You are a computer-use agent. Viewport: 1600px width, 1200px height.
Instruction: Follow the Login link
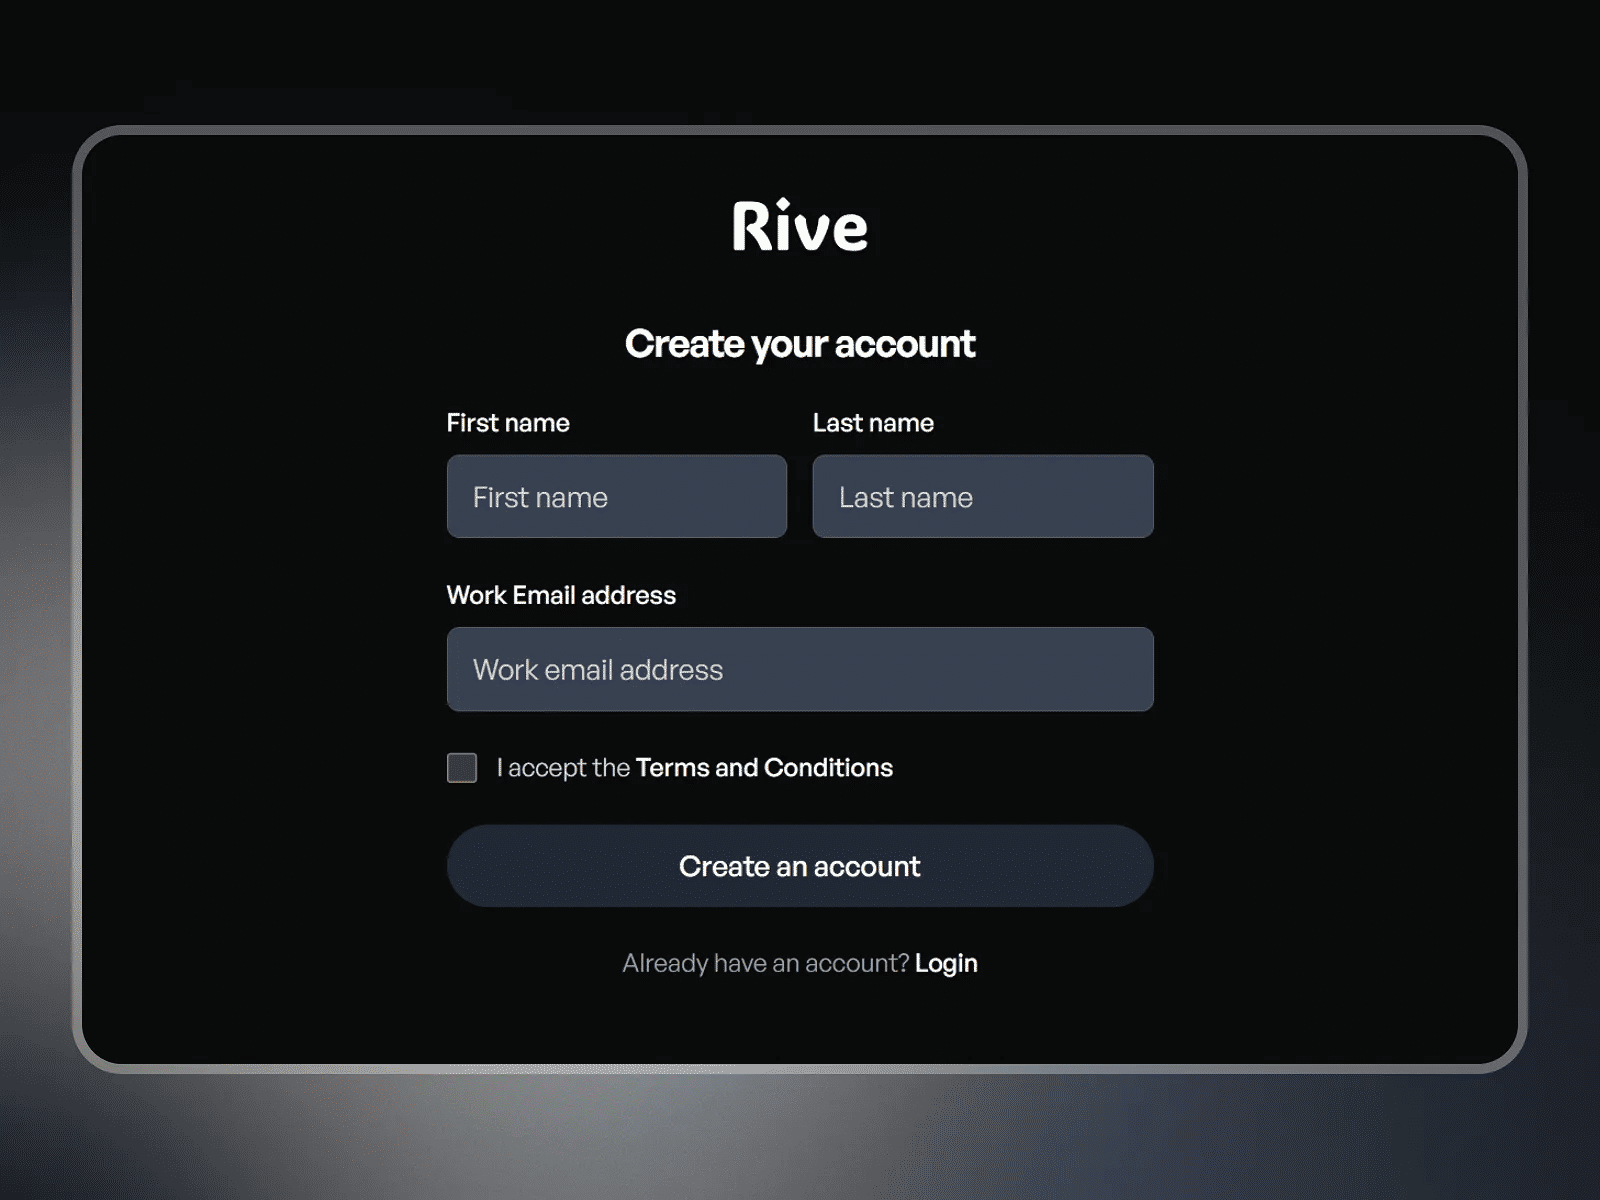click(x=946, y=963)
